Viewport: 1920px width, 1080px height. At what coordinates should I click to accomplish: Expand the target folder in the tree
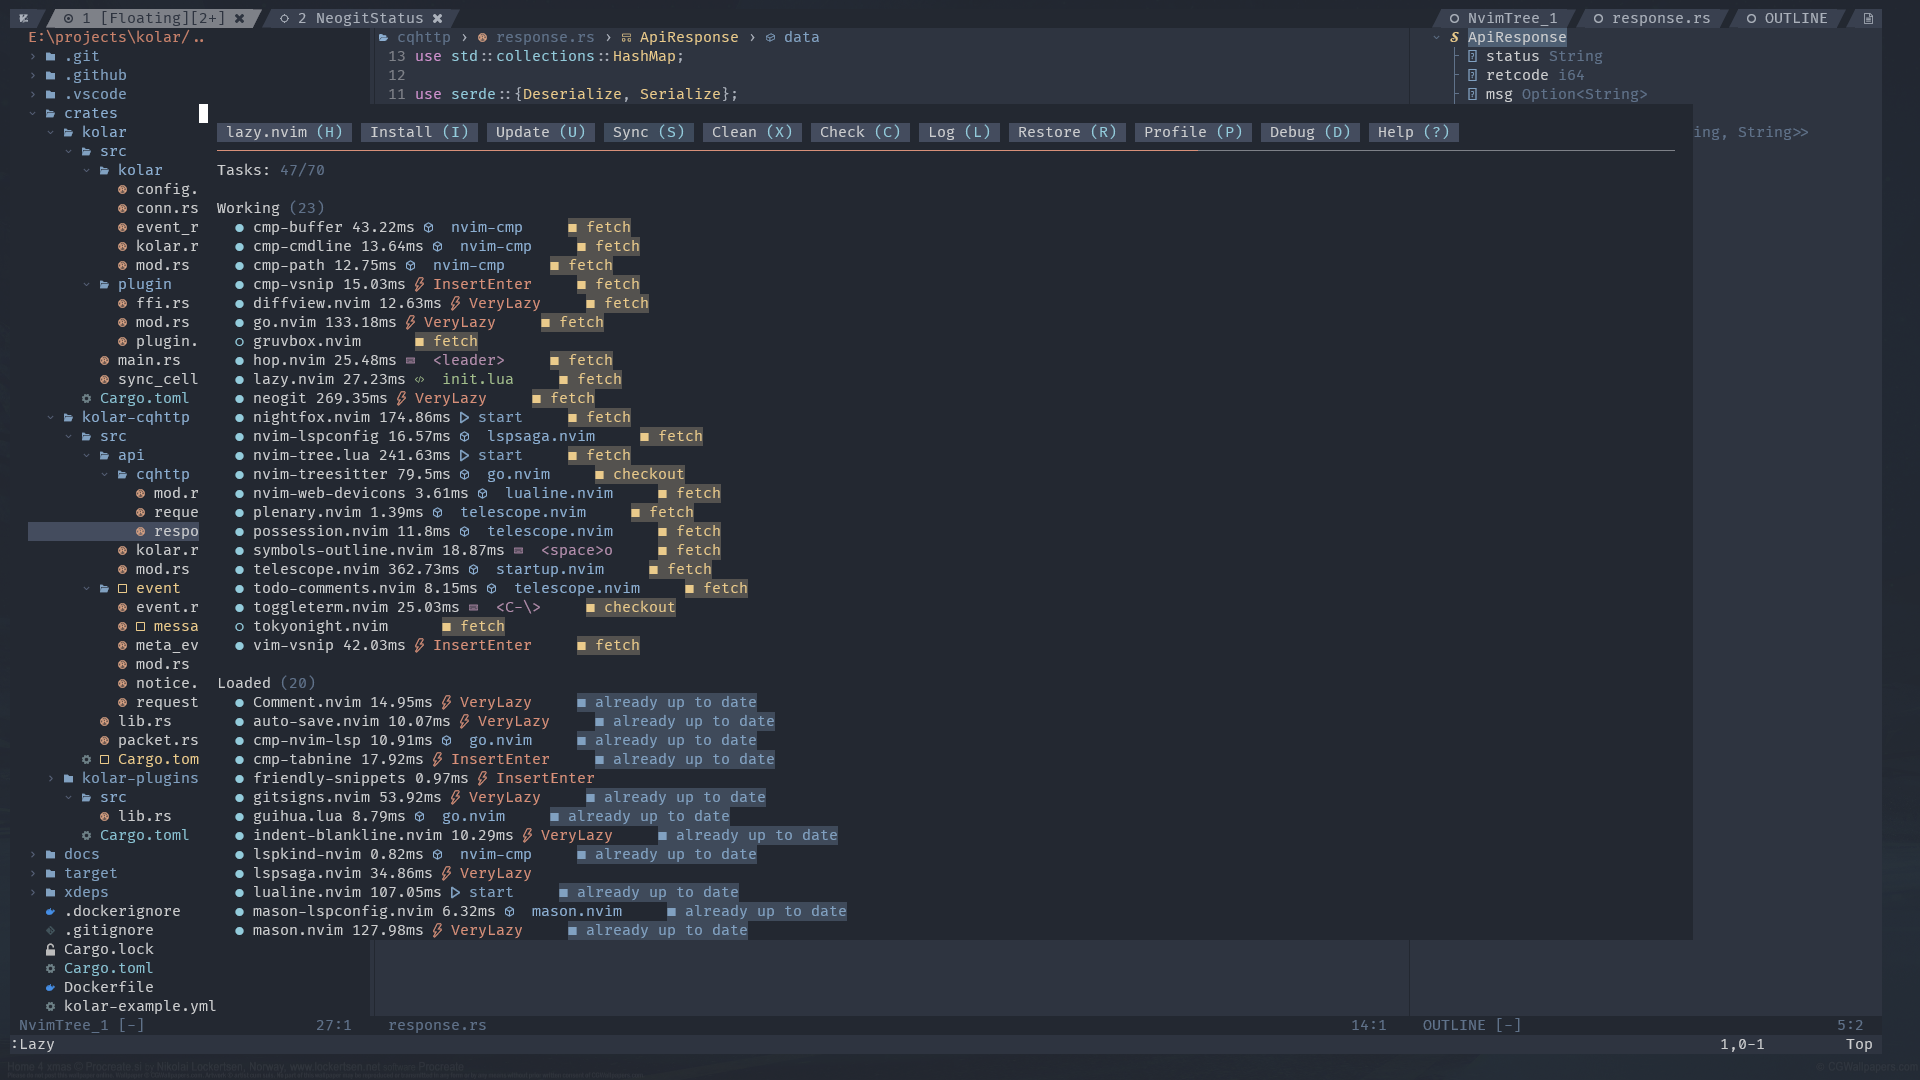point(32,873)
